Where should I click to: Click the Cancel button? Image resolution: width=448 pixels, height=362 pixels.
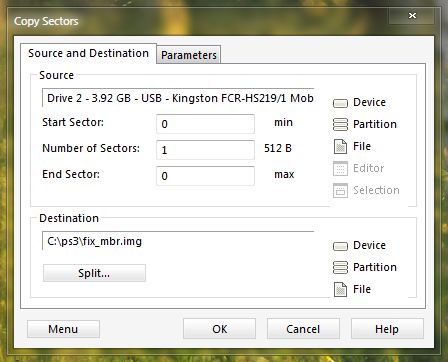pyautogui.click(x=303, y=329)
